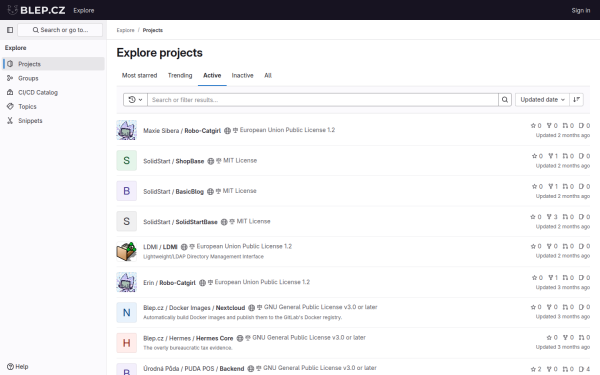
Task: Click the globe icon next to ShopBase
Action: [210, 161]
